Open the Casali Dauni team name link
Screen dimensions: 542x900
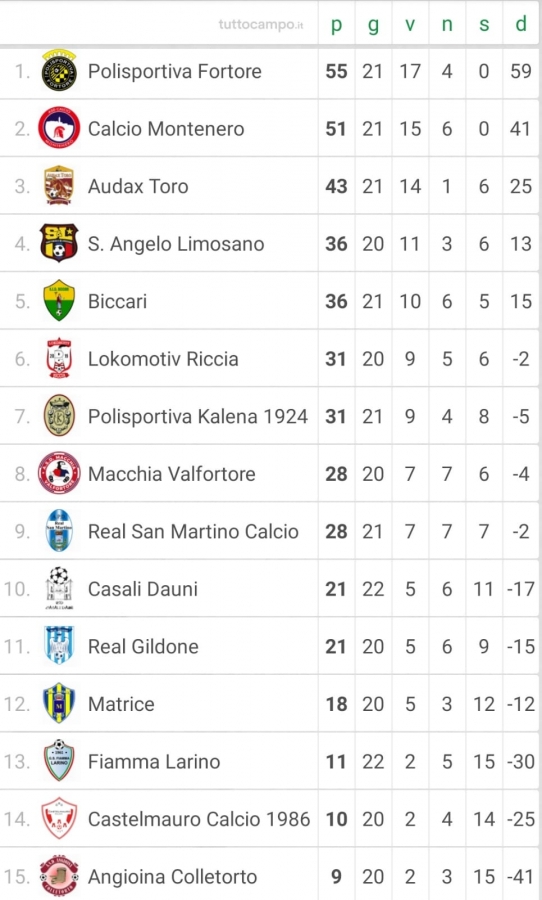pyautogui.click(x=143, y=589)
